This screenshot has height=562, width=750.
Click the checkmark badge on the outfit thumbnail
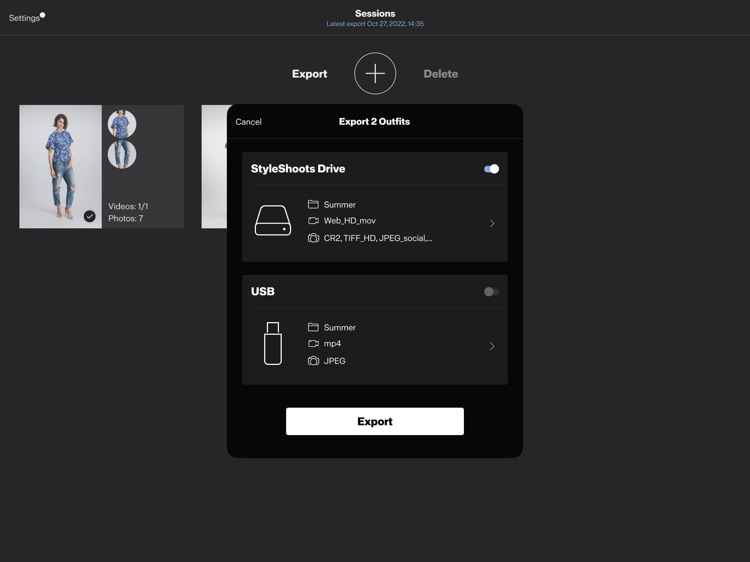89,216
